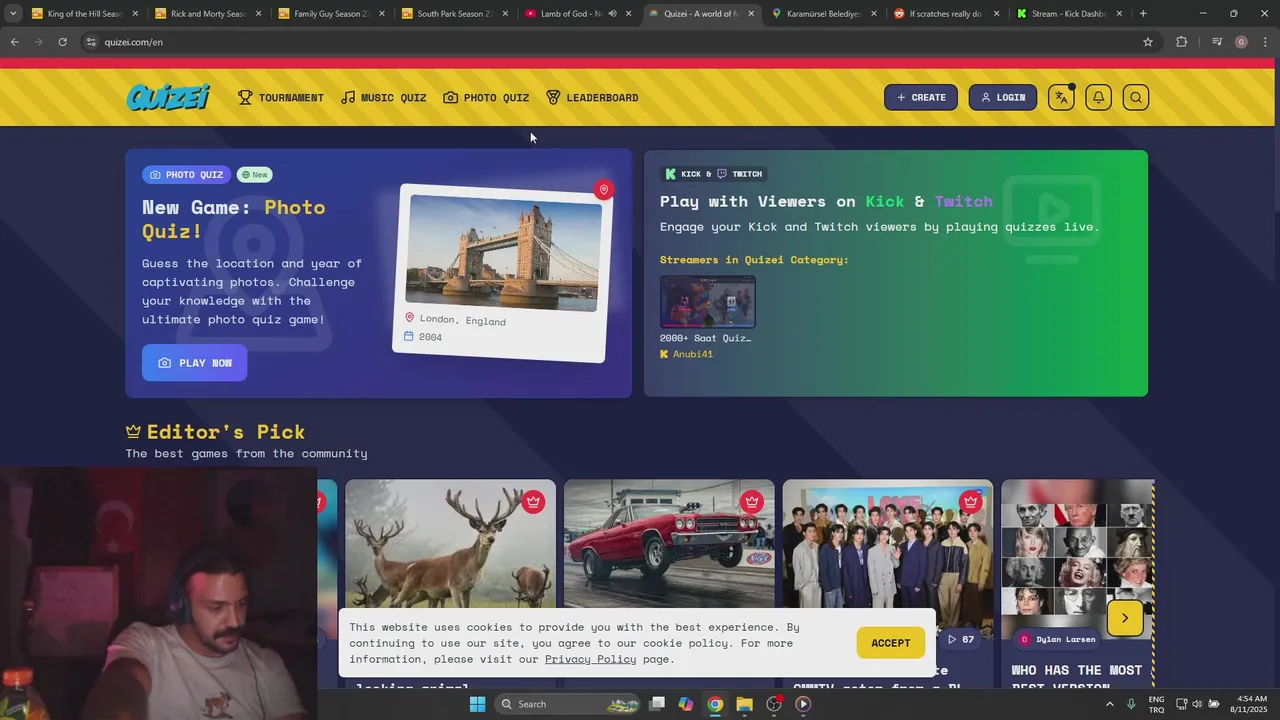
Task: Open volume control in system tray
Action: coord(1197,704)
